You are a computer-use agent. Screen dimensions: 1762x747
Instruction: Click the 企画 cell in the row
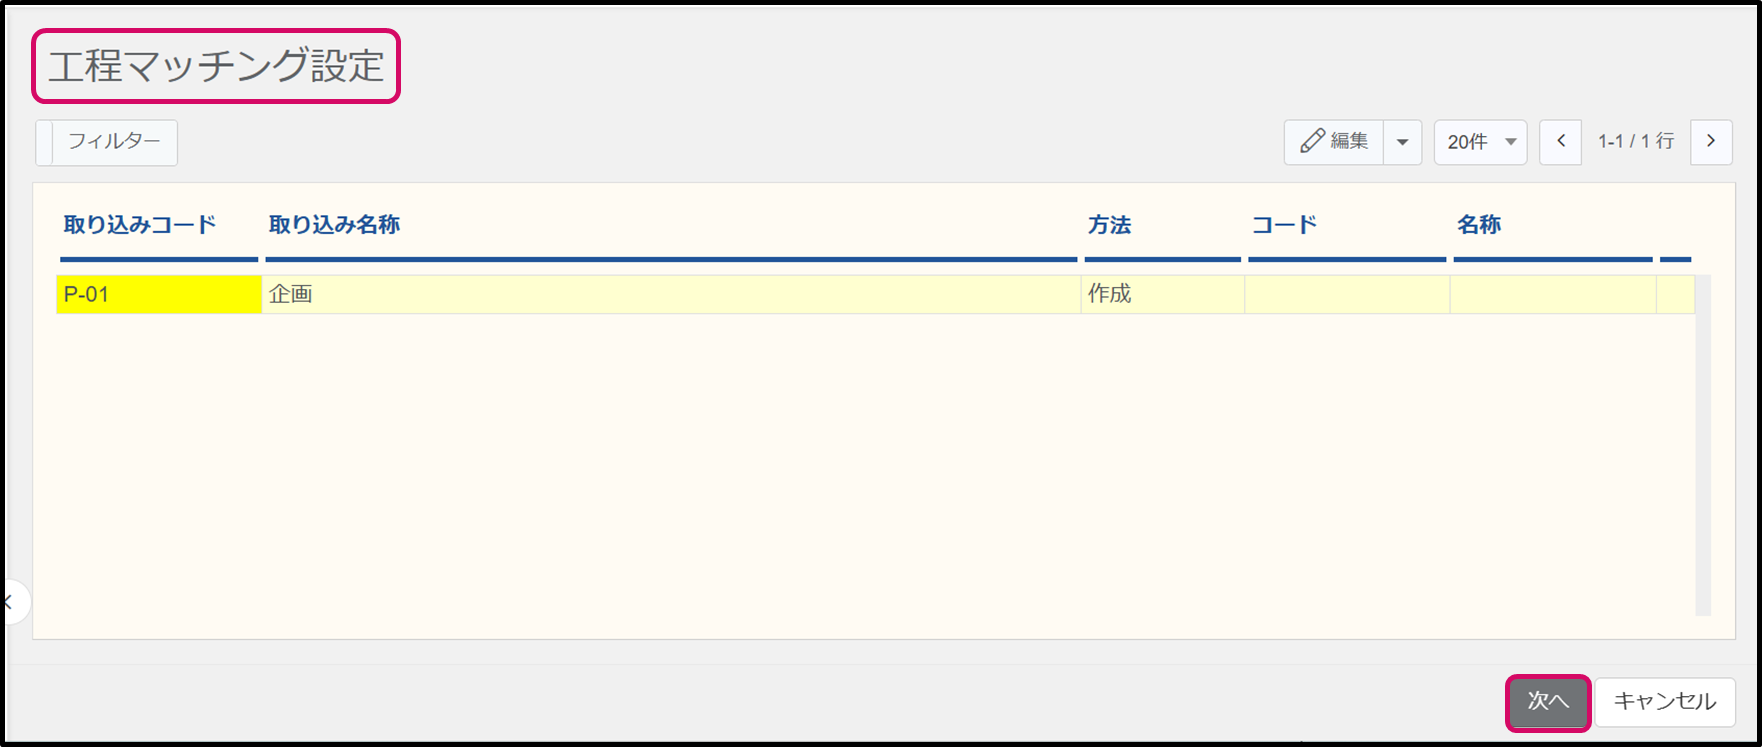point(670,295)
